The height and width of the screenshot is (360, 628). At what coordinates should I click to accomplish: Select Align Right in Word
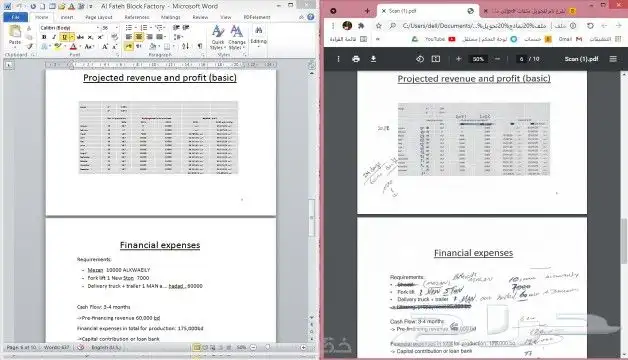pyautogui.click(x=149, y=37)
